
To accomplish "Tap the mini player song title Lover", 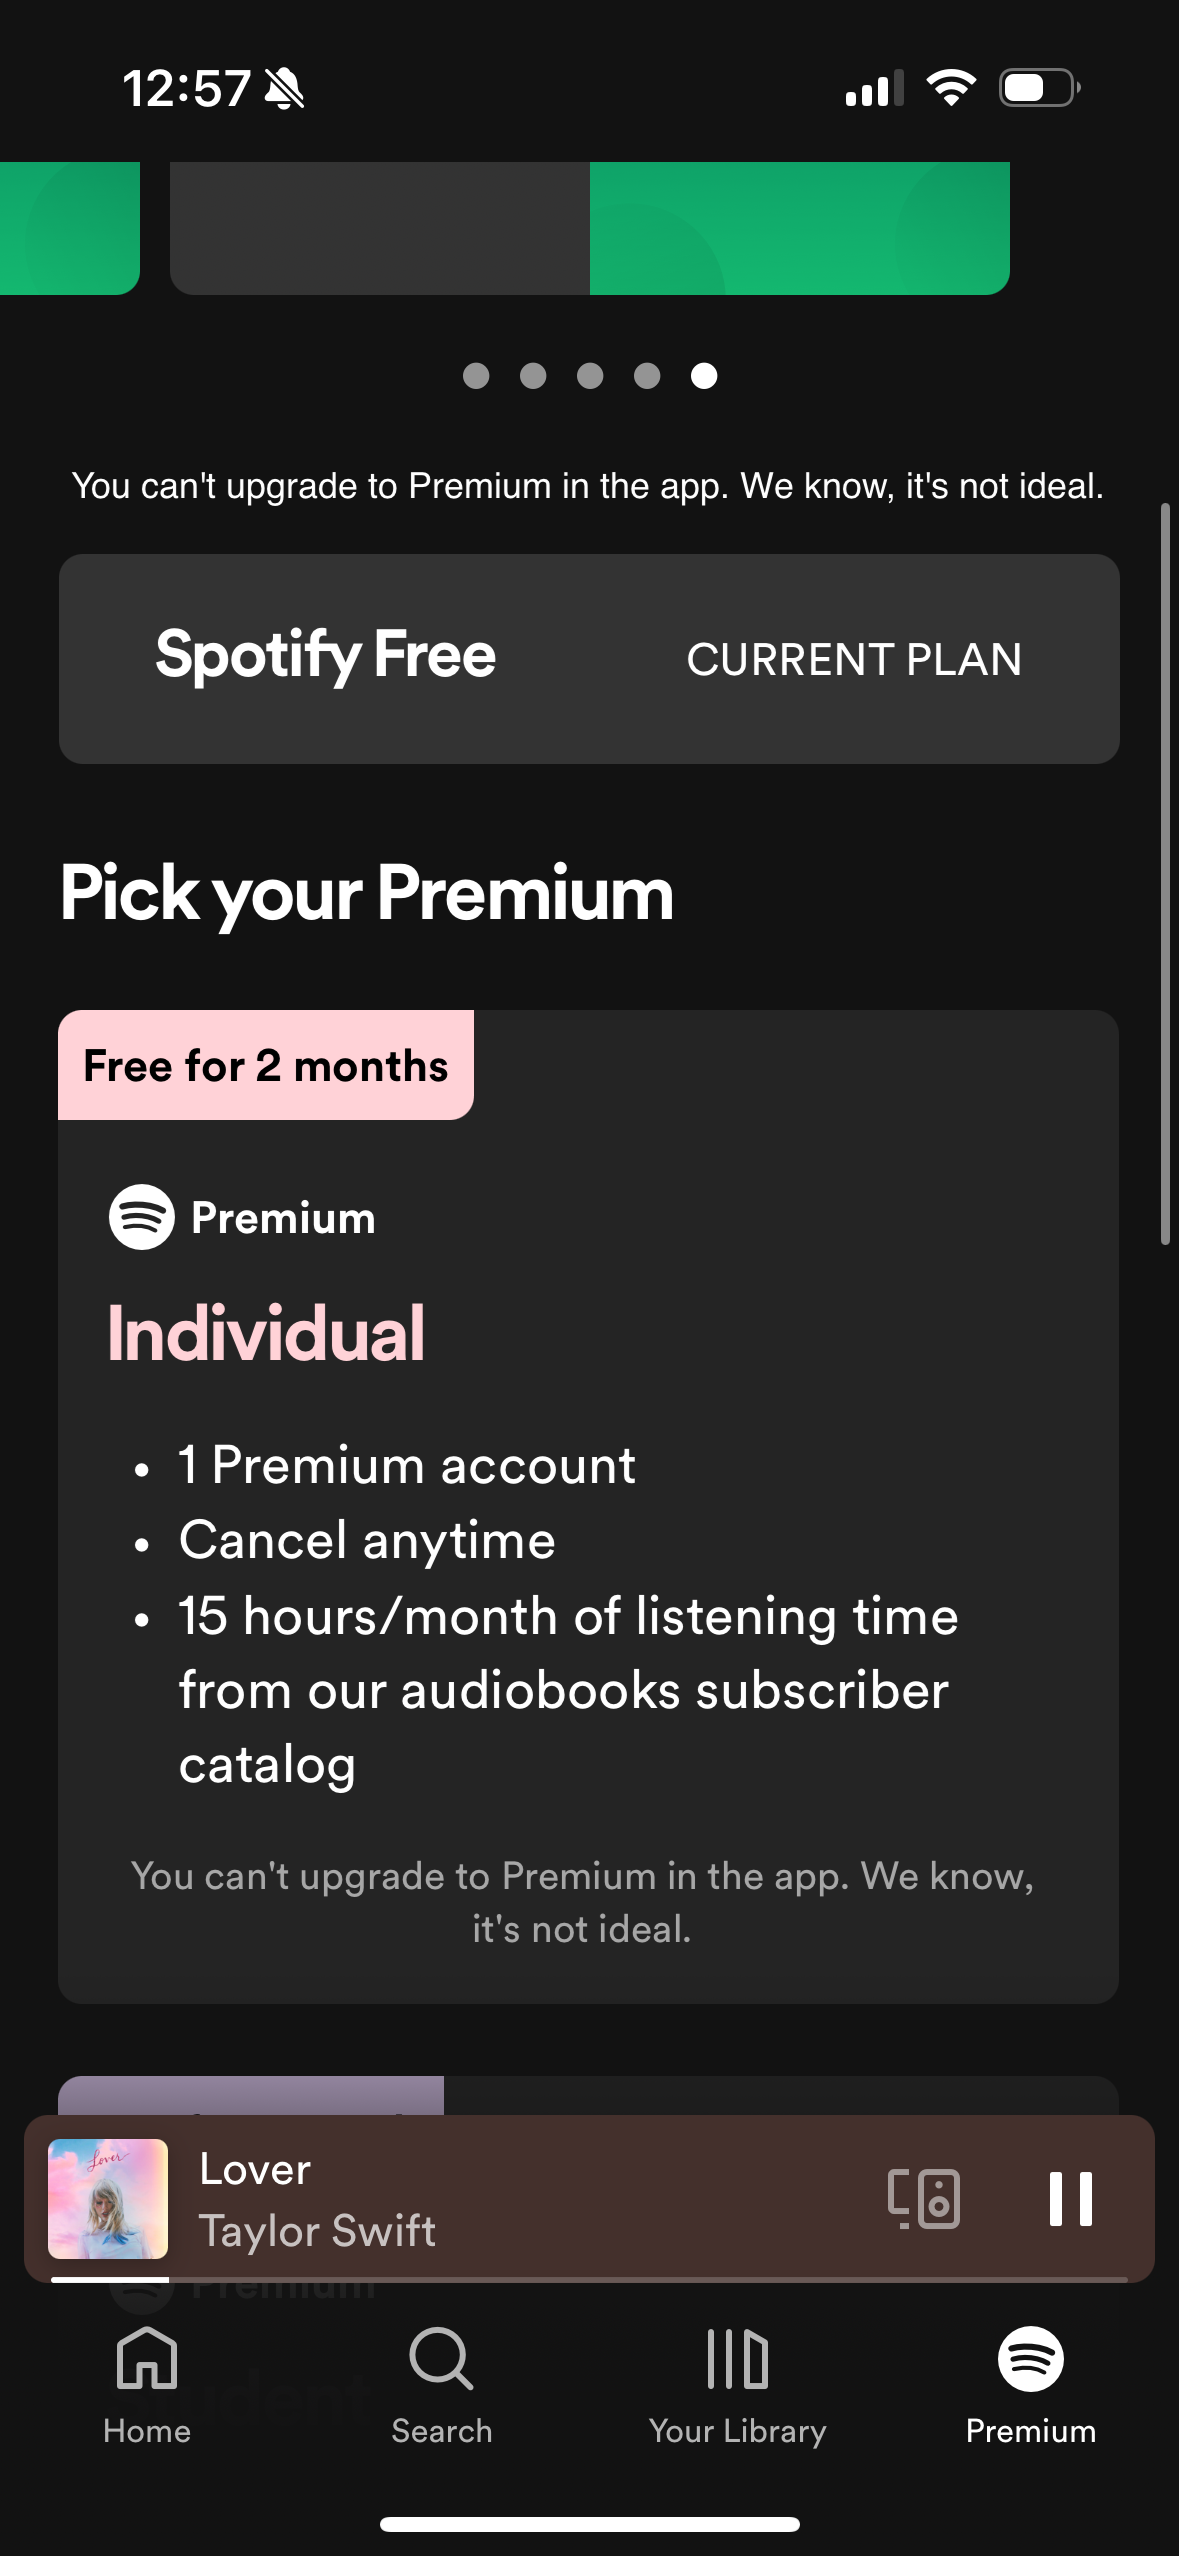I will pos(253,2169).
